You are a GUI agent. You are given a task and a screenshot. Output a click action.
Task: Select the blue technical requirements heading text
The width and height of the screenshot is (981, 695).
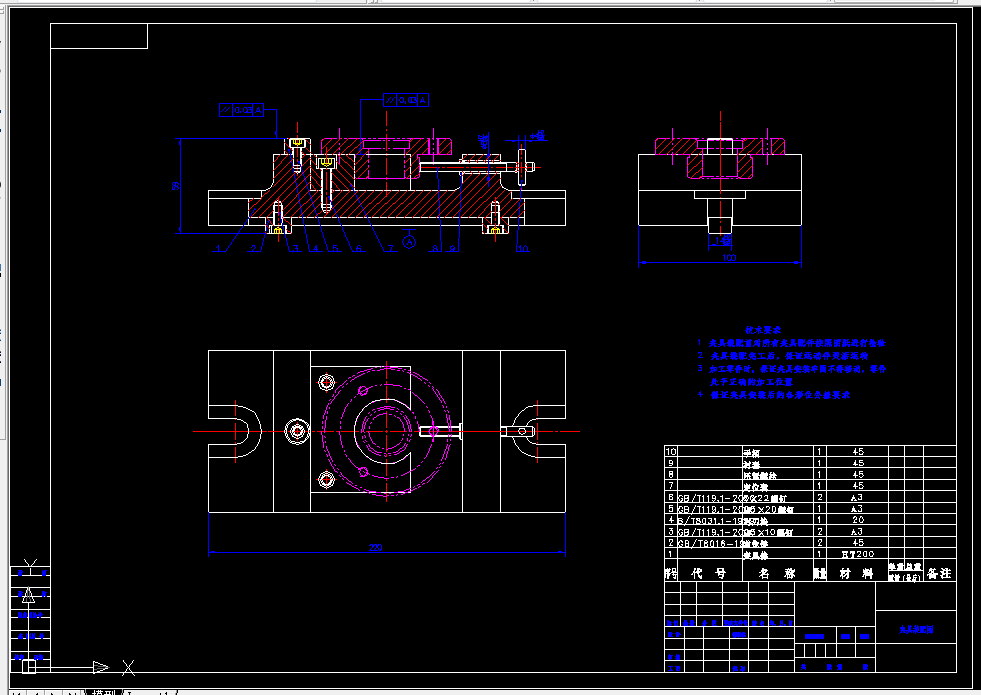coord(763,330)
